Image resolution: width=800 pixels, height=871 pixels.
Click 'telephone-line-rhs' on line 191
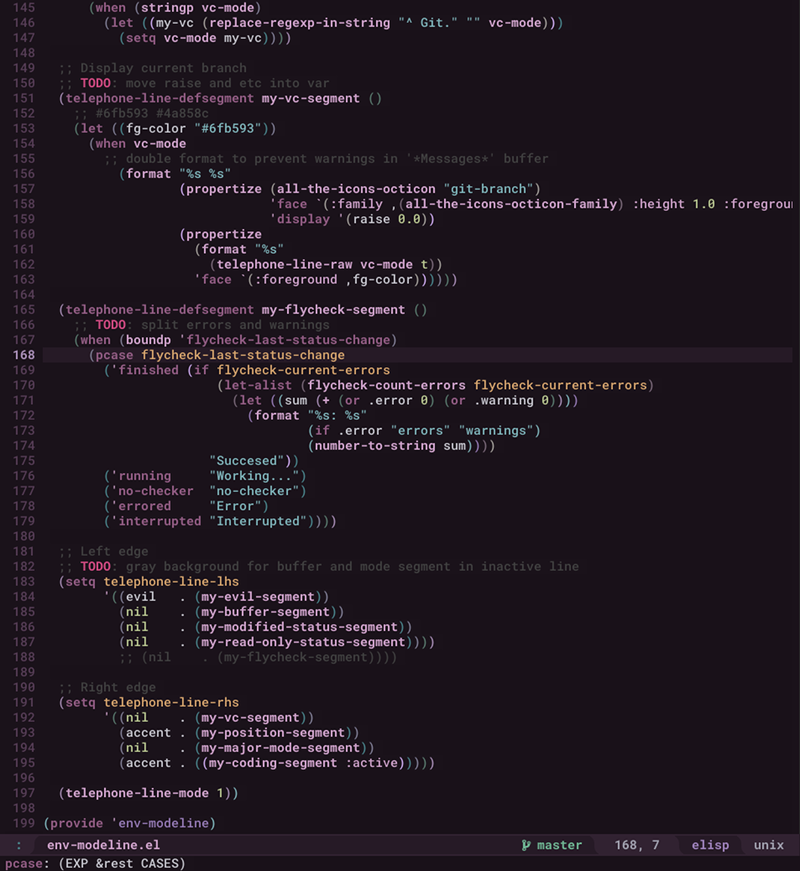pos(171,702)
